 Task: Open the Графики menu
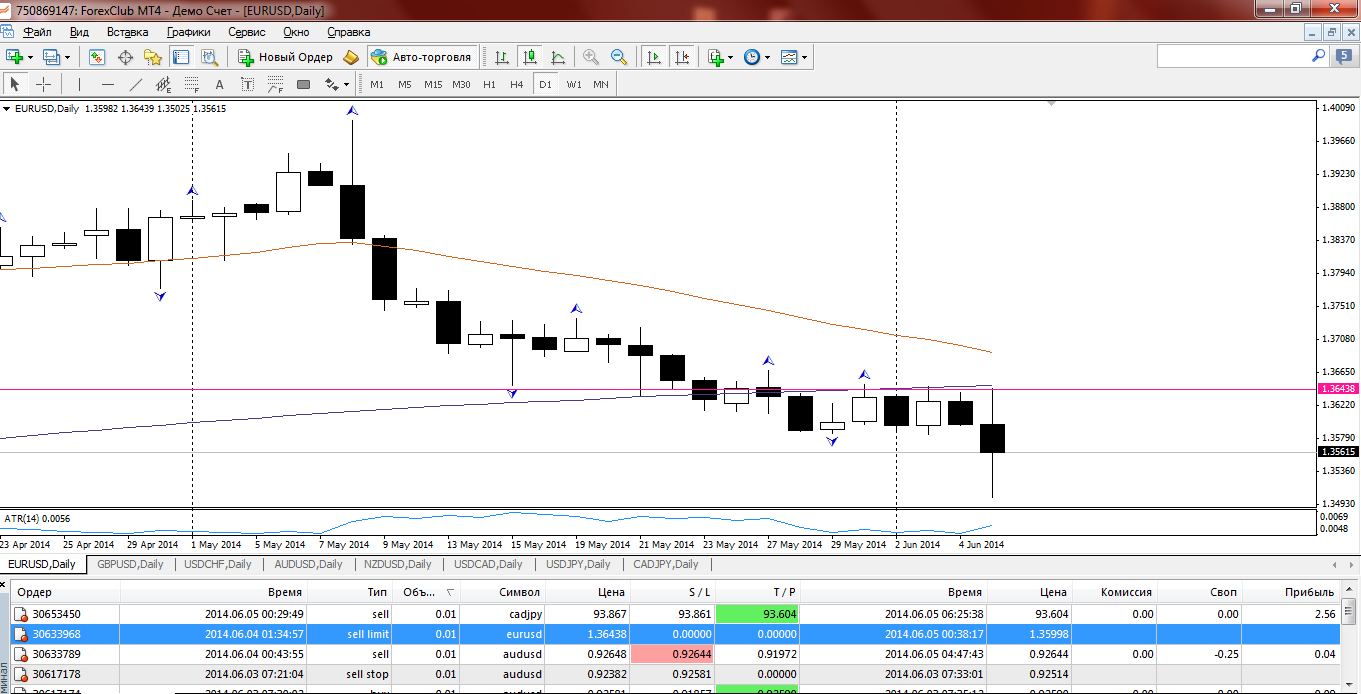click(x=188, y=32)
